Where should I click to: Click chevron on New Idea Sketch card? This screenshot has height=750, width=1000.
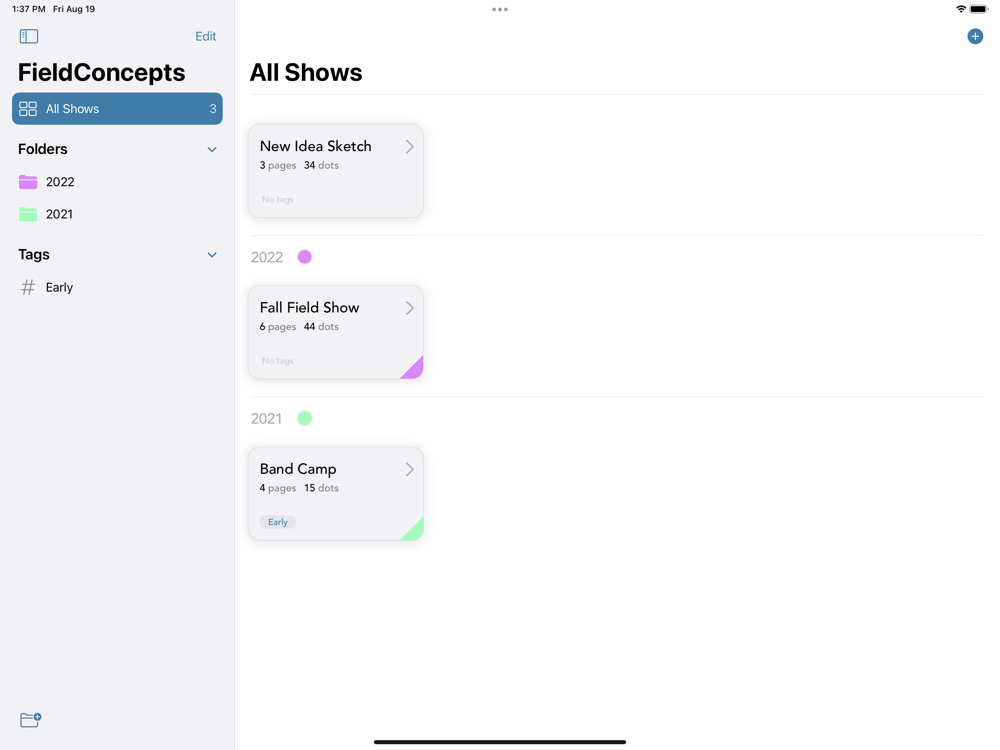point(409,147)
